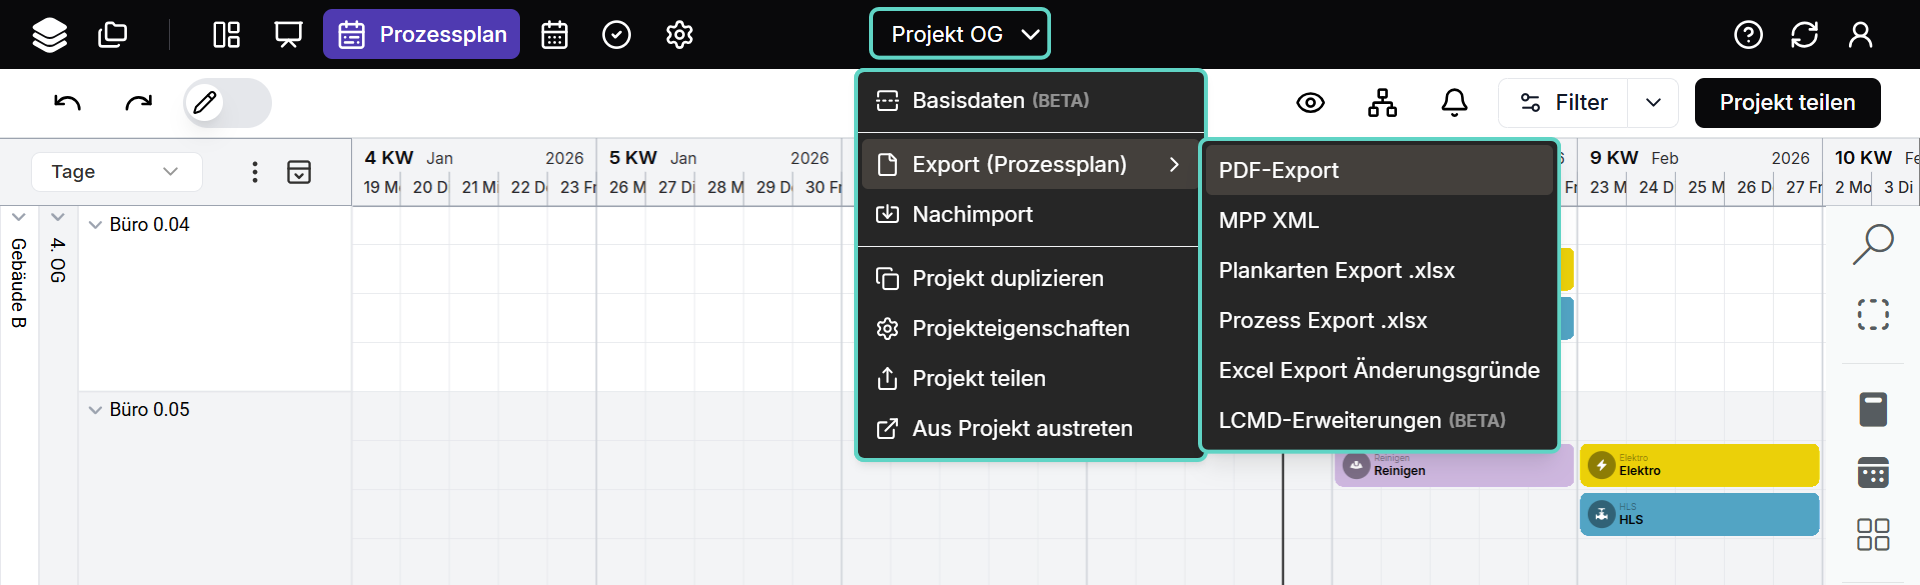Open the help question mark icon
This screenshot has height=585, width=1920.
click(1748, 35)
